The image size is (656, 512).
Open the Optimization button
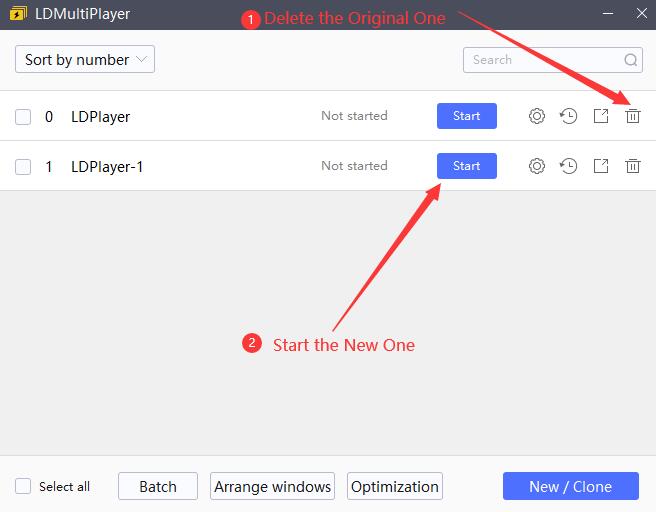(395, 486)
